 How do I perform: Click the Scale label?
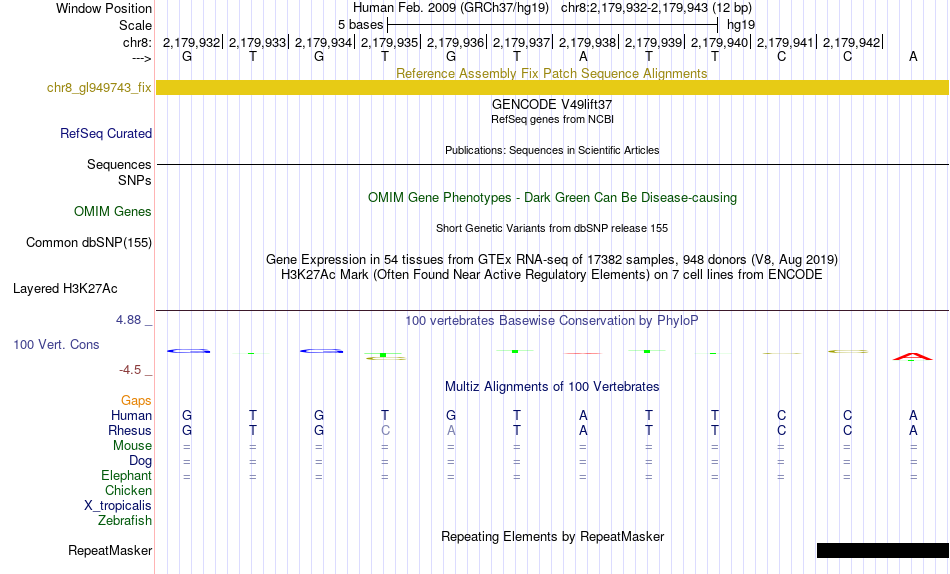135,25
